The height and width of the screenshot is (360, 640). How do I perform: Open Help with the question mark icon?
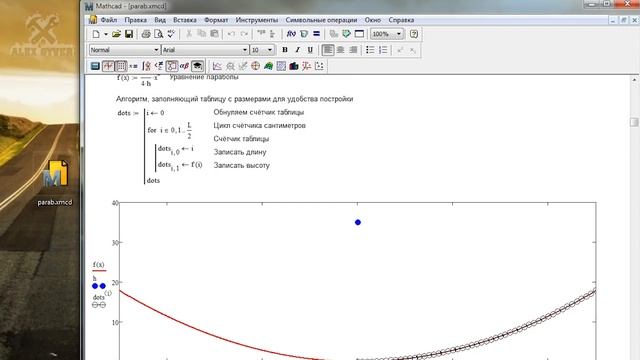click(x=414, y=34)
